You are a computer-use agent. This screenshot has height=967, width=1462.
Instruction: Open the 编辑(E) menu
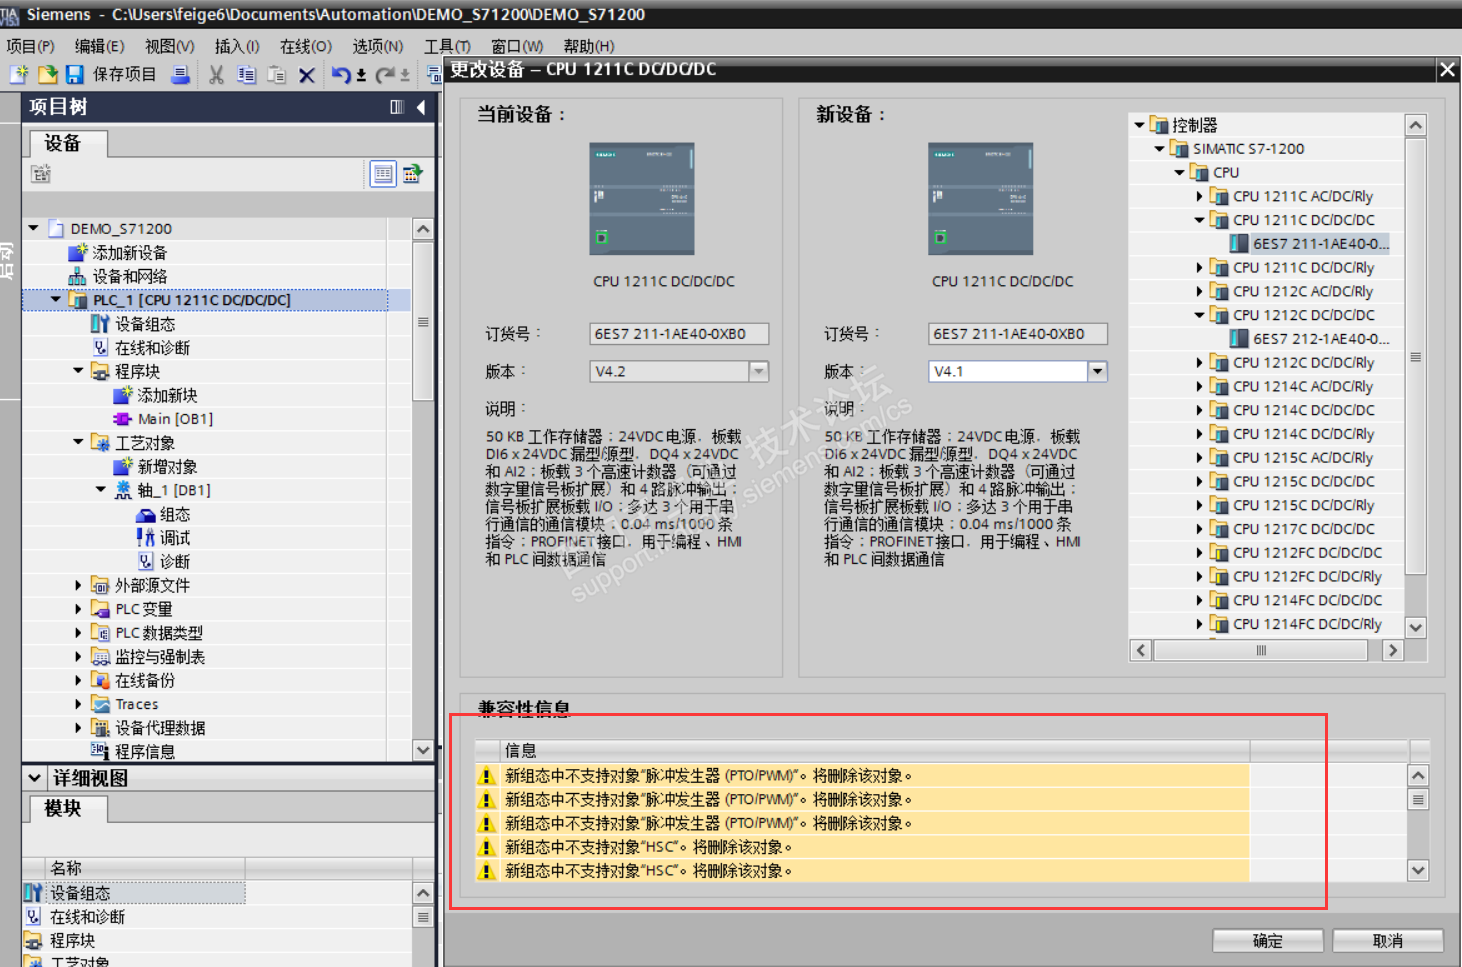[100, 46]
